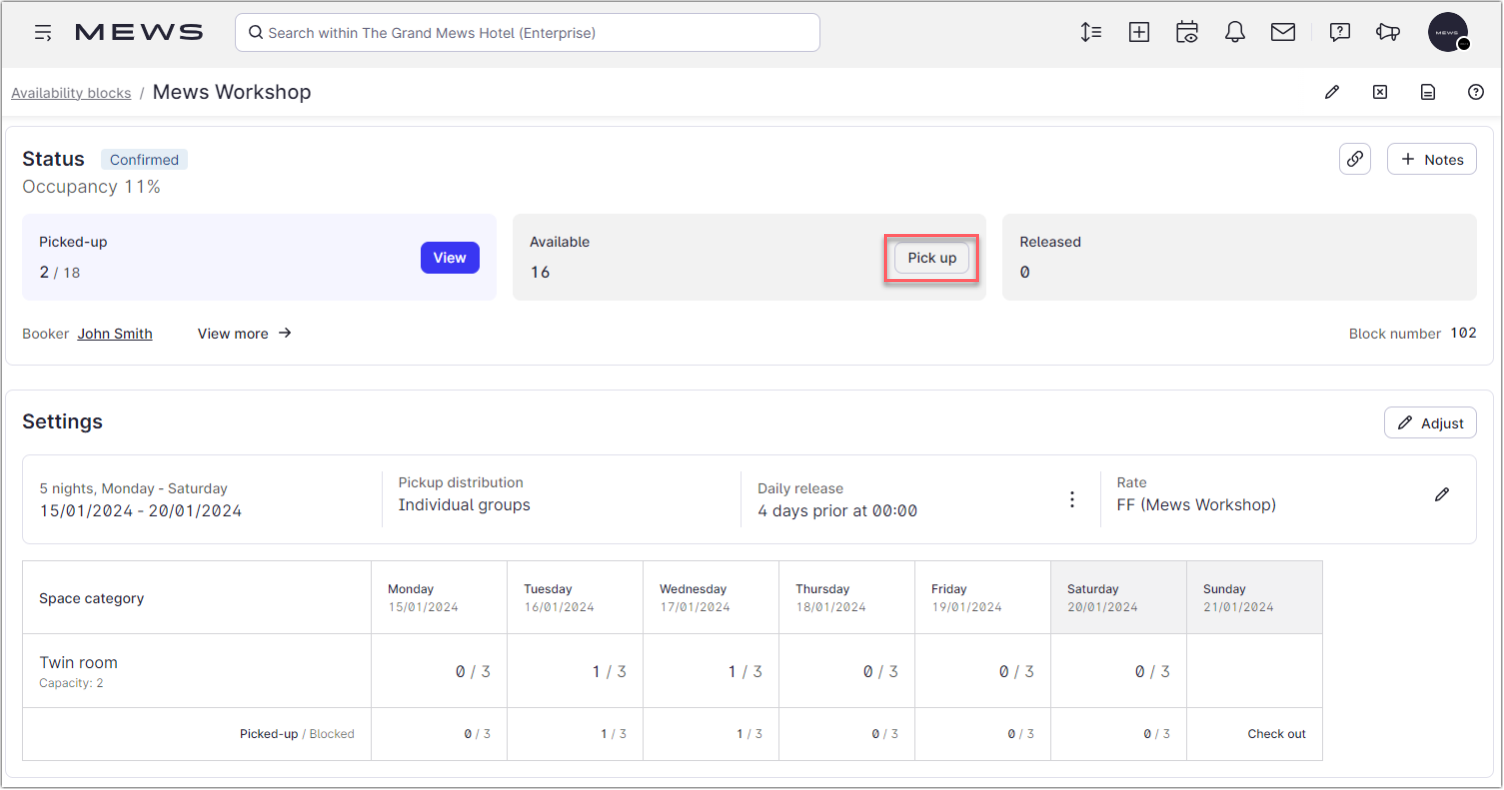The image size is (1504, 790).
Task: Click the edit pencil icon in page header
Action: 1332,92
